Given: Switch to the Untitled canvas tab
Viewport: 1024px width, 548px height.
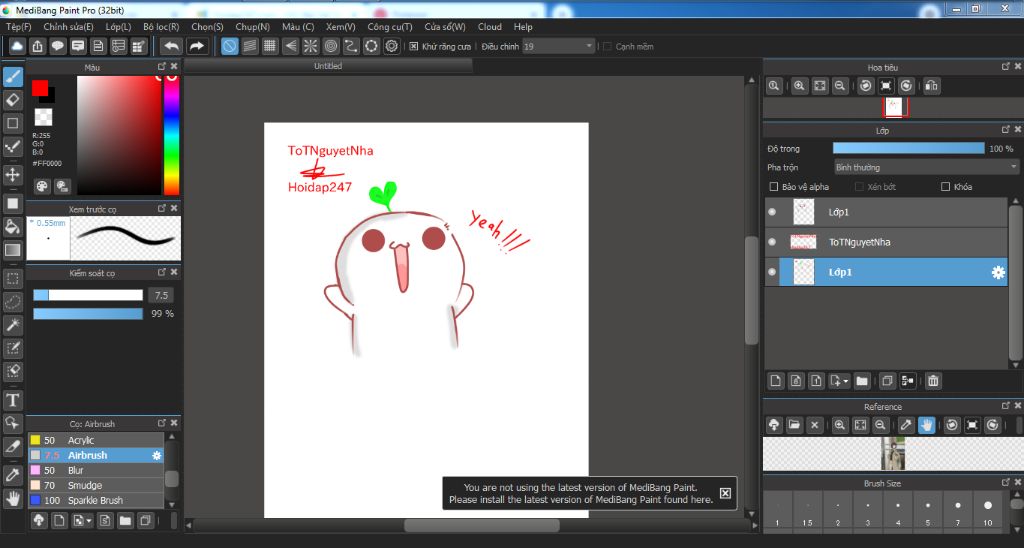Looking at the screenshot, I should click(x=328, y=66).
